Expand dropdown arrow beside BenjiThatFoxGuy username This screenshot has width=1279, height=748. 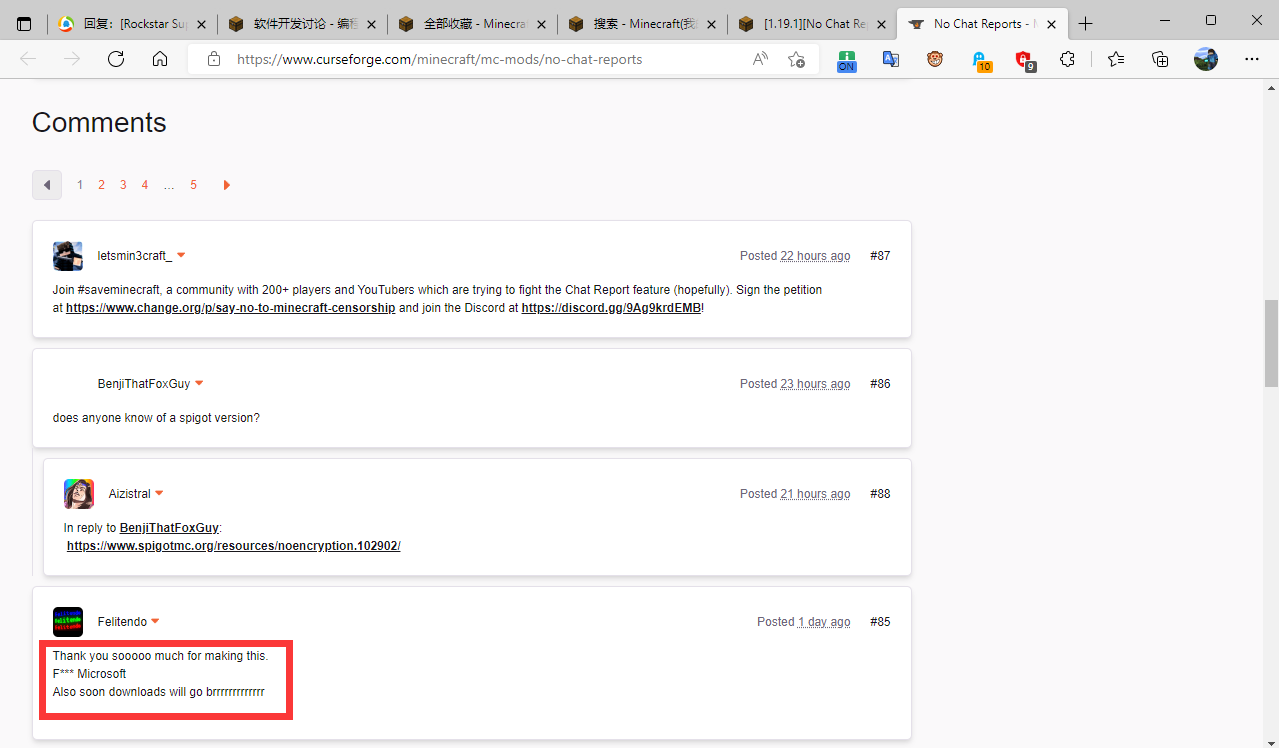(x=199, y=384)
